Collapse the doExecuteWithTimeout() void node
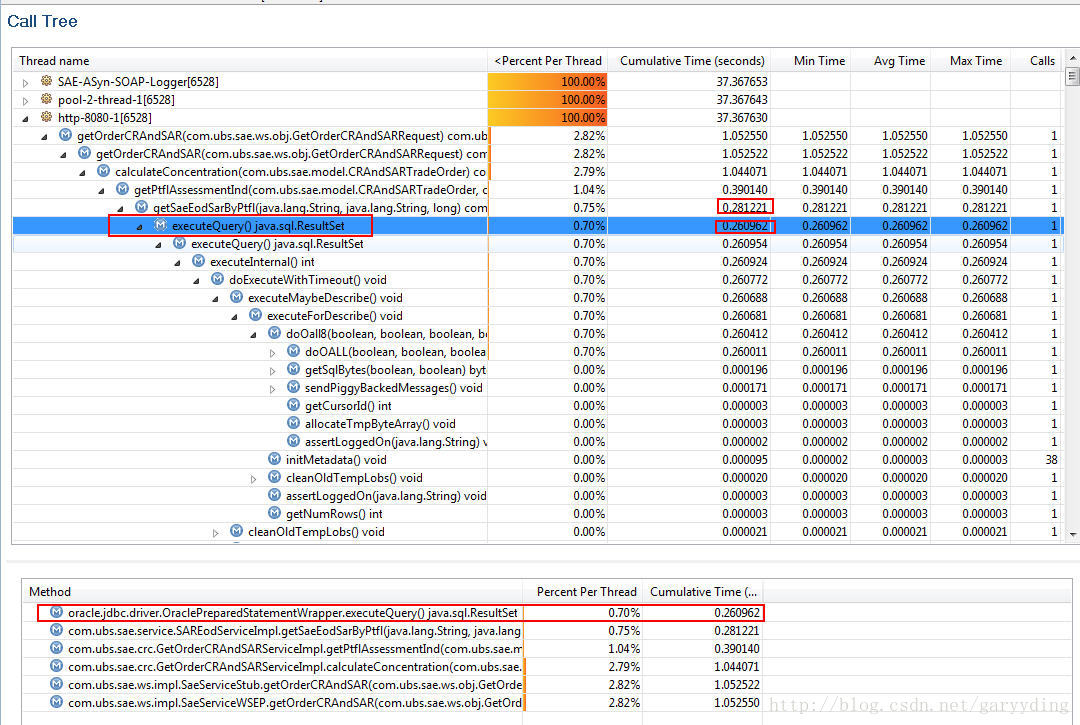The image size is (1080, 725). click(197, 280)
